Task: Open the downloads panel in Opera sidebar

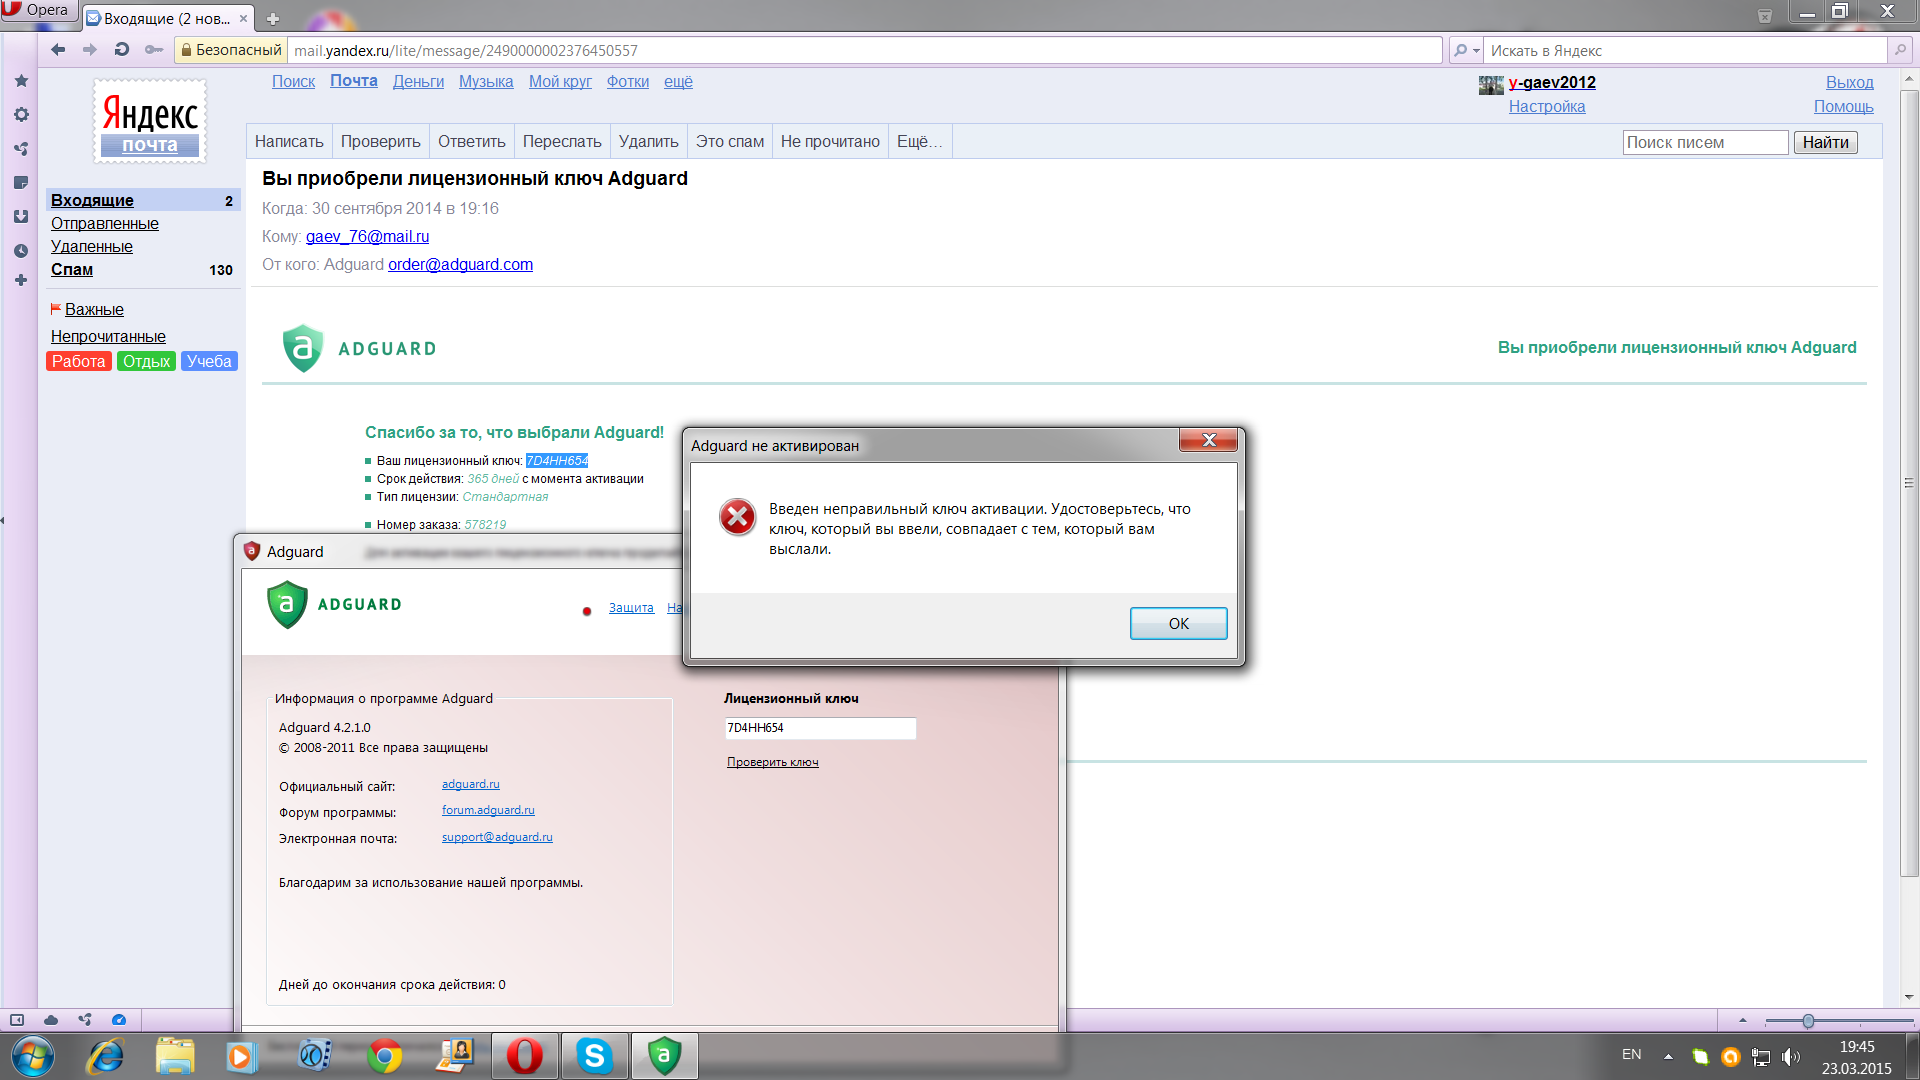Action: tap(21, 217)
